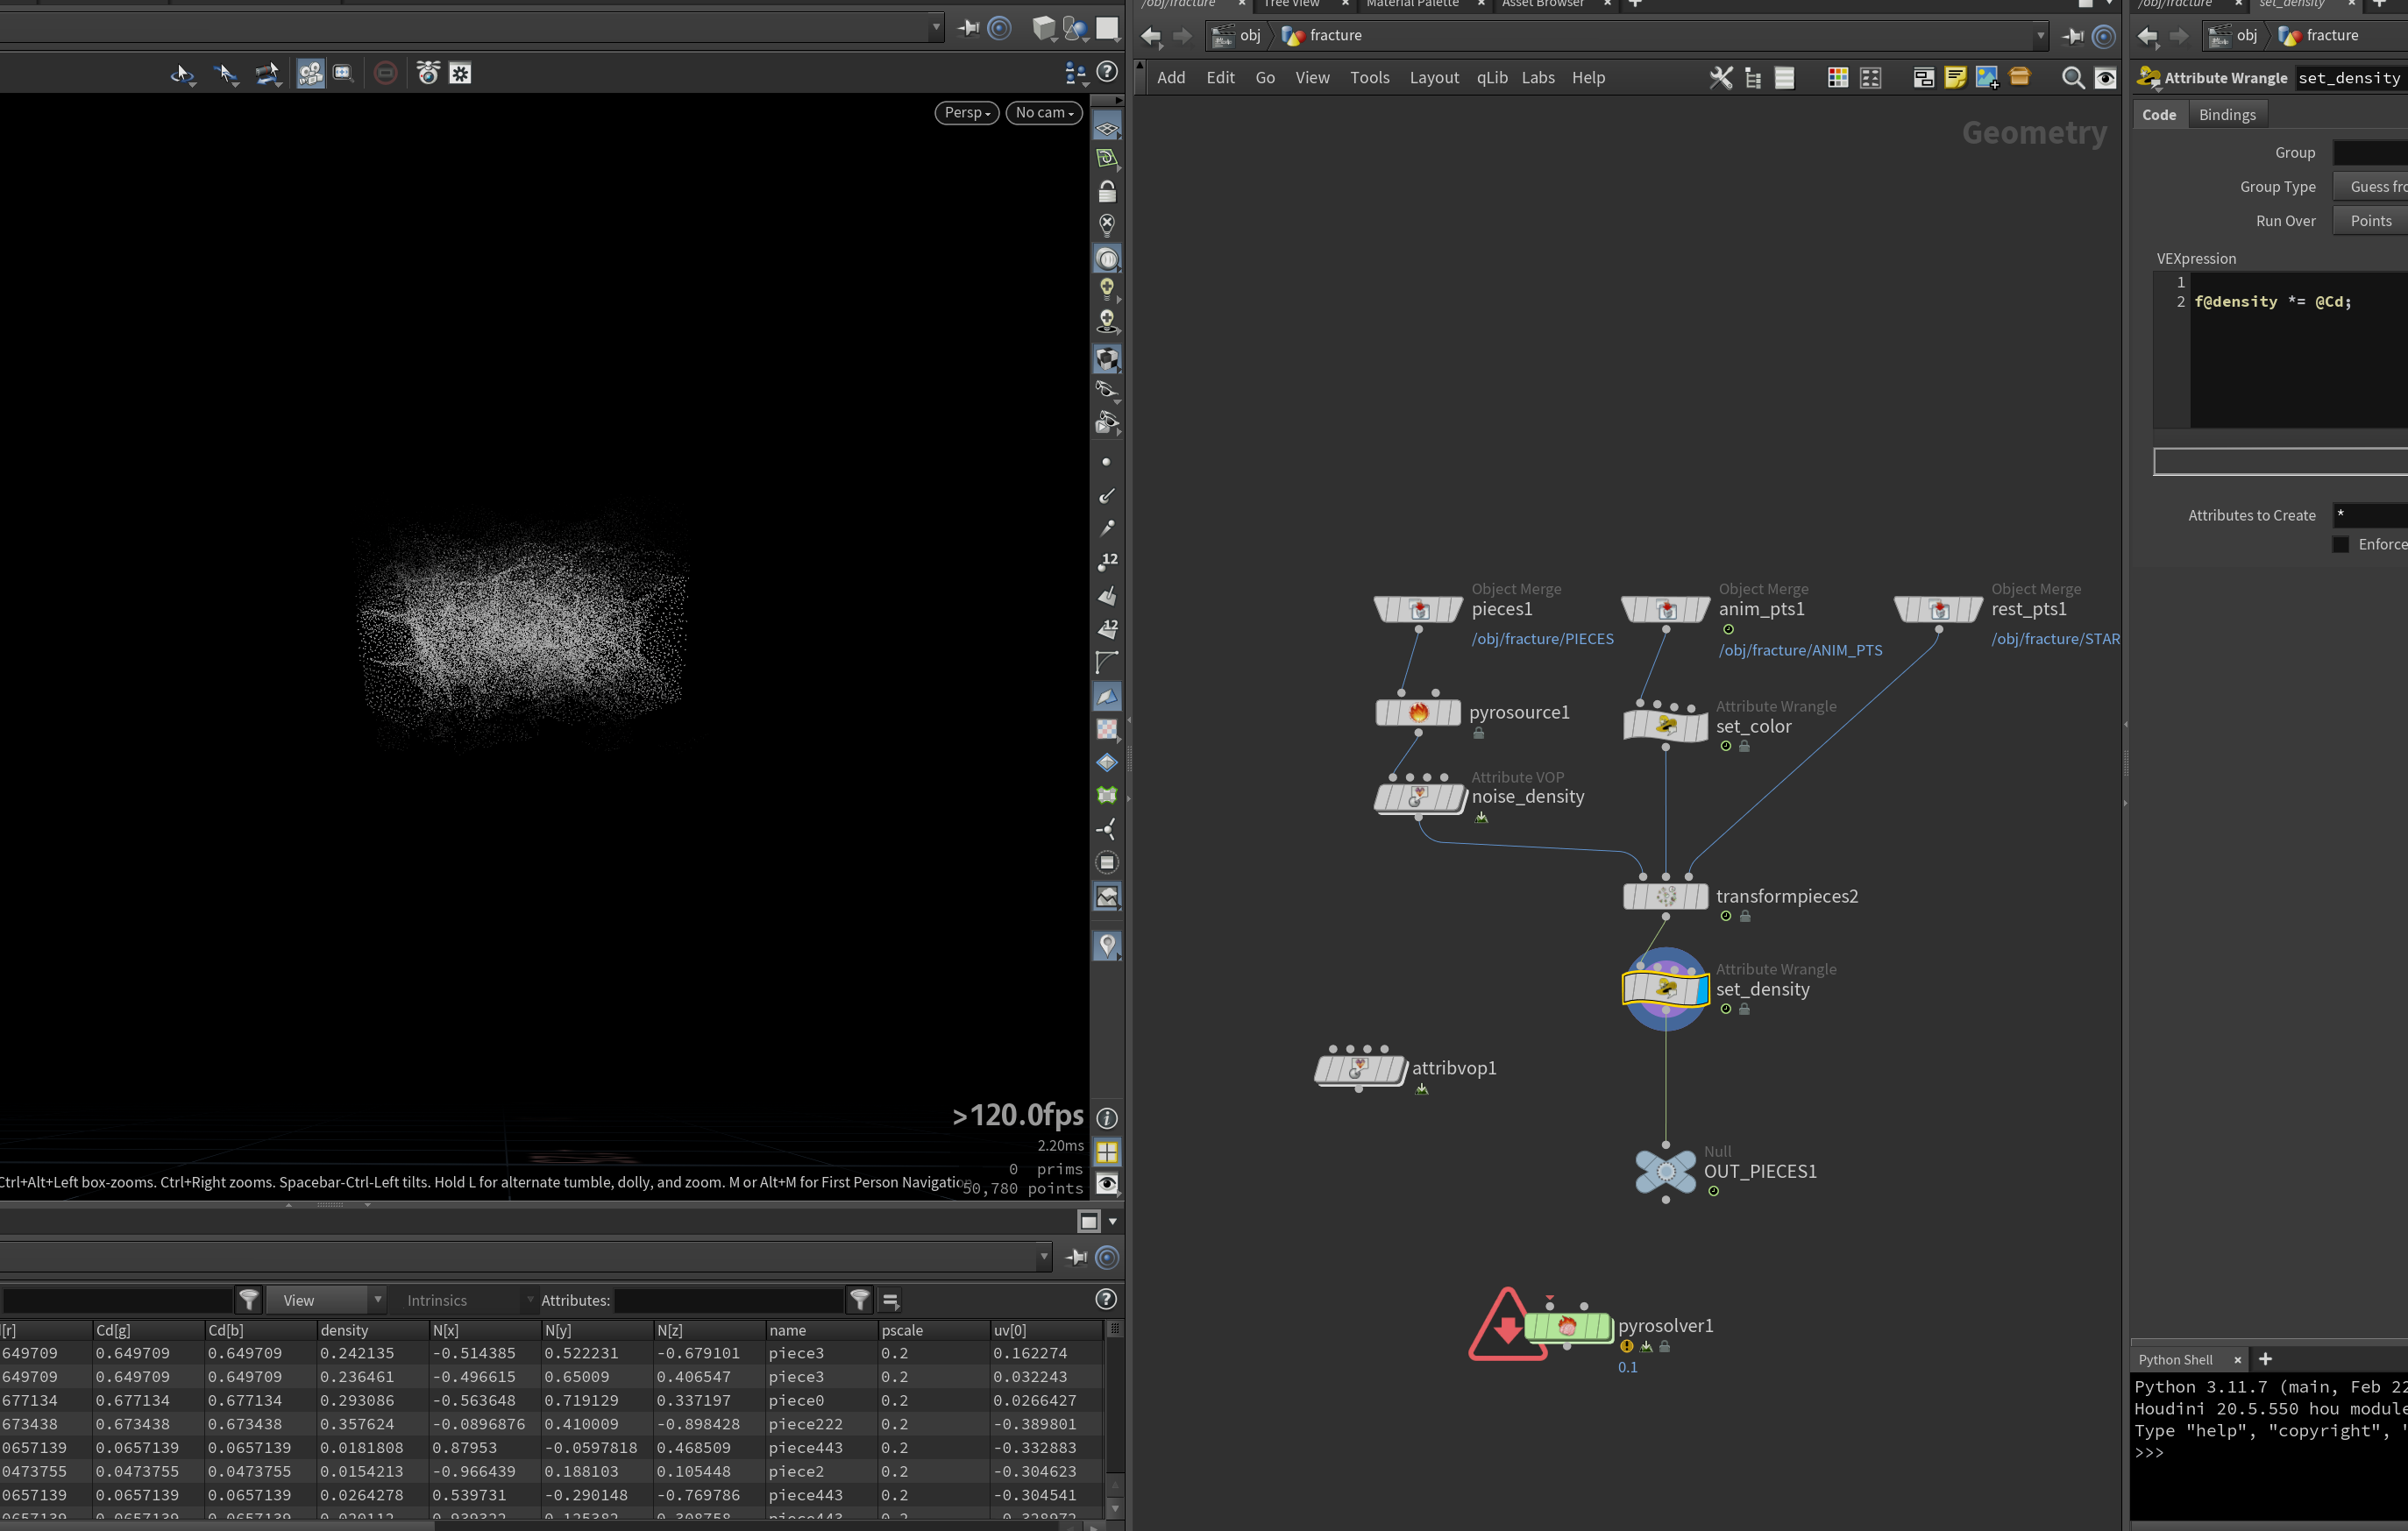Image resolution: width=2408 pixels, height=1531 pixels.
Task: Click the viewport display lock icon
Action: [x=1107, y=191]
